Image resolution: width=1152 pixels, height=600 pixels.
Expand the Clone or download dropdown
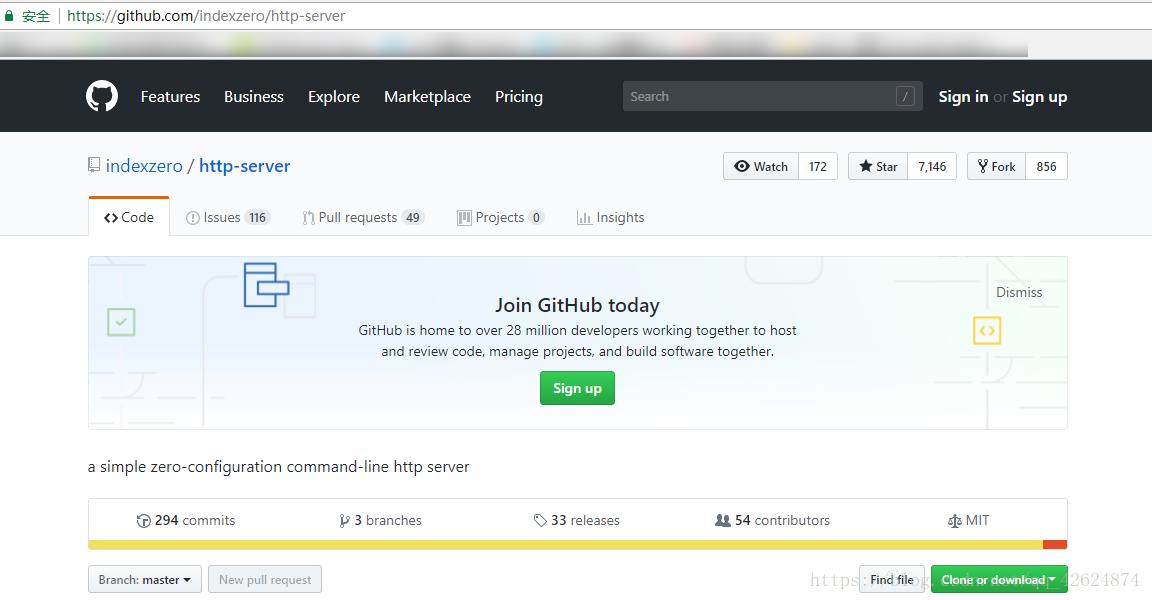tap(999, 579)
